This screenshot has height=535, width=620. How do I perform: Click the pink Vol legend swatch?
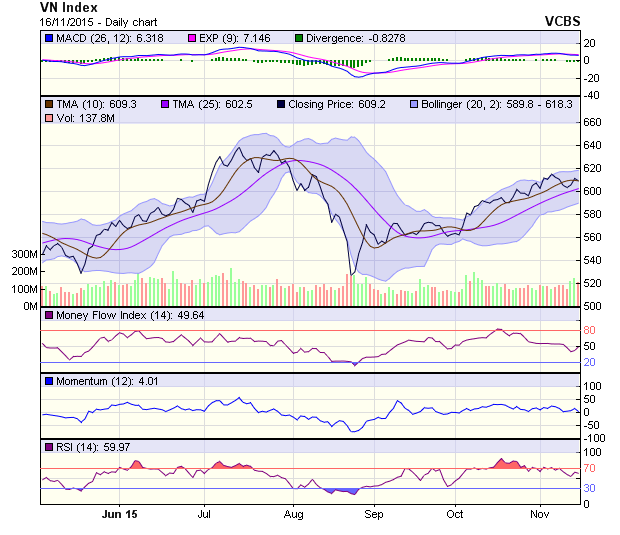click(x=49, y=119)
